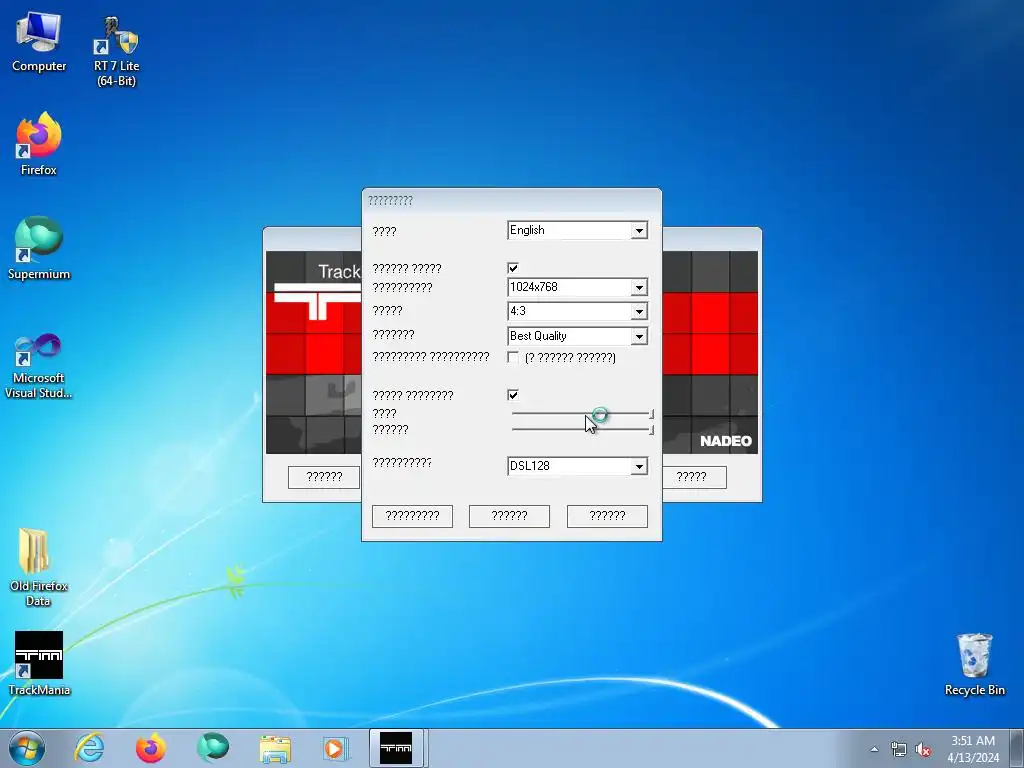The image size is (1024, 768).
Task: Click the middle button at dialog bottom
Action: (509, 516)
